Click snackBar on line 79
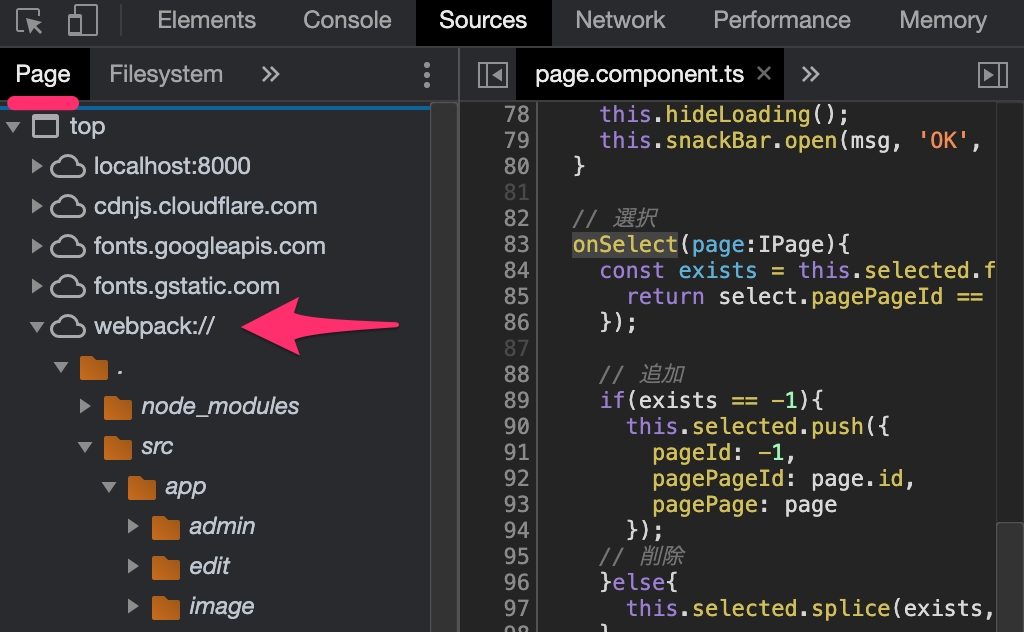Viewport: 1024px width, 632px height. coord(718,140)
